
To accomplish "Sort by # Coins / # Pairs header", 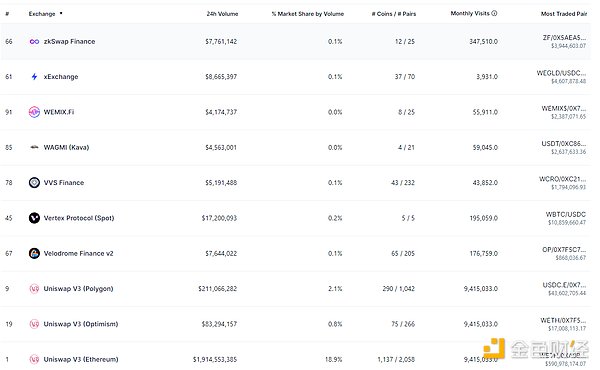I will tap(394, 14).
